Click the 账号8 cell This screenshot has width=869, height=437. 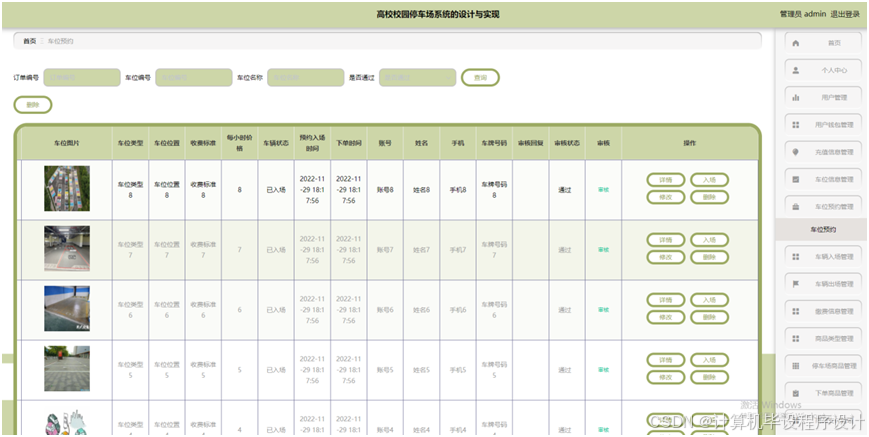click(x=385, y=190)
